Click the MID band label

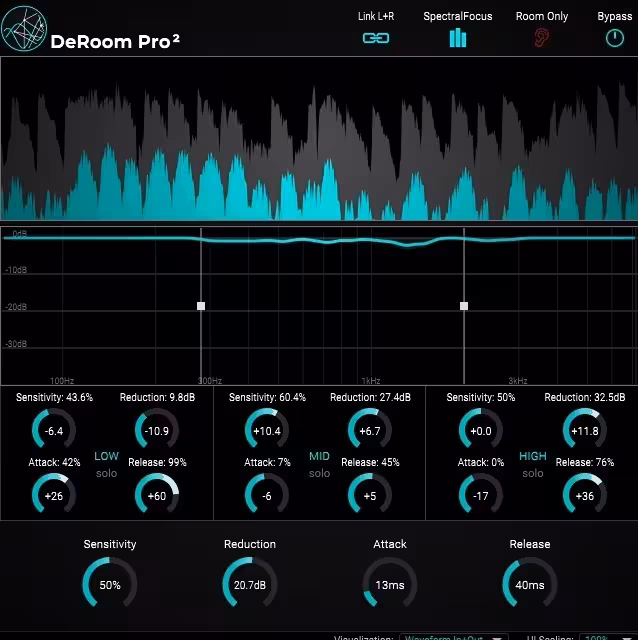[319, 456]
